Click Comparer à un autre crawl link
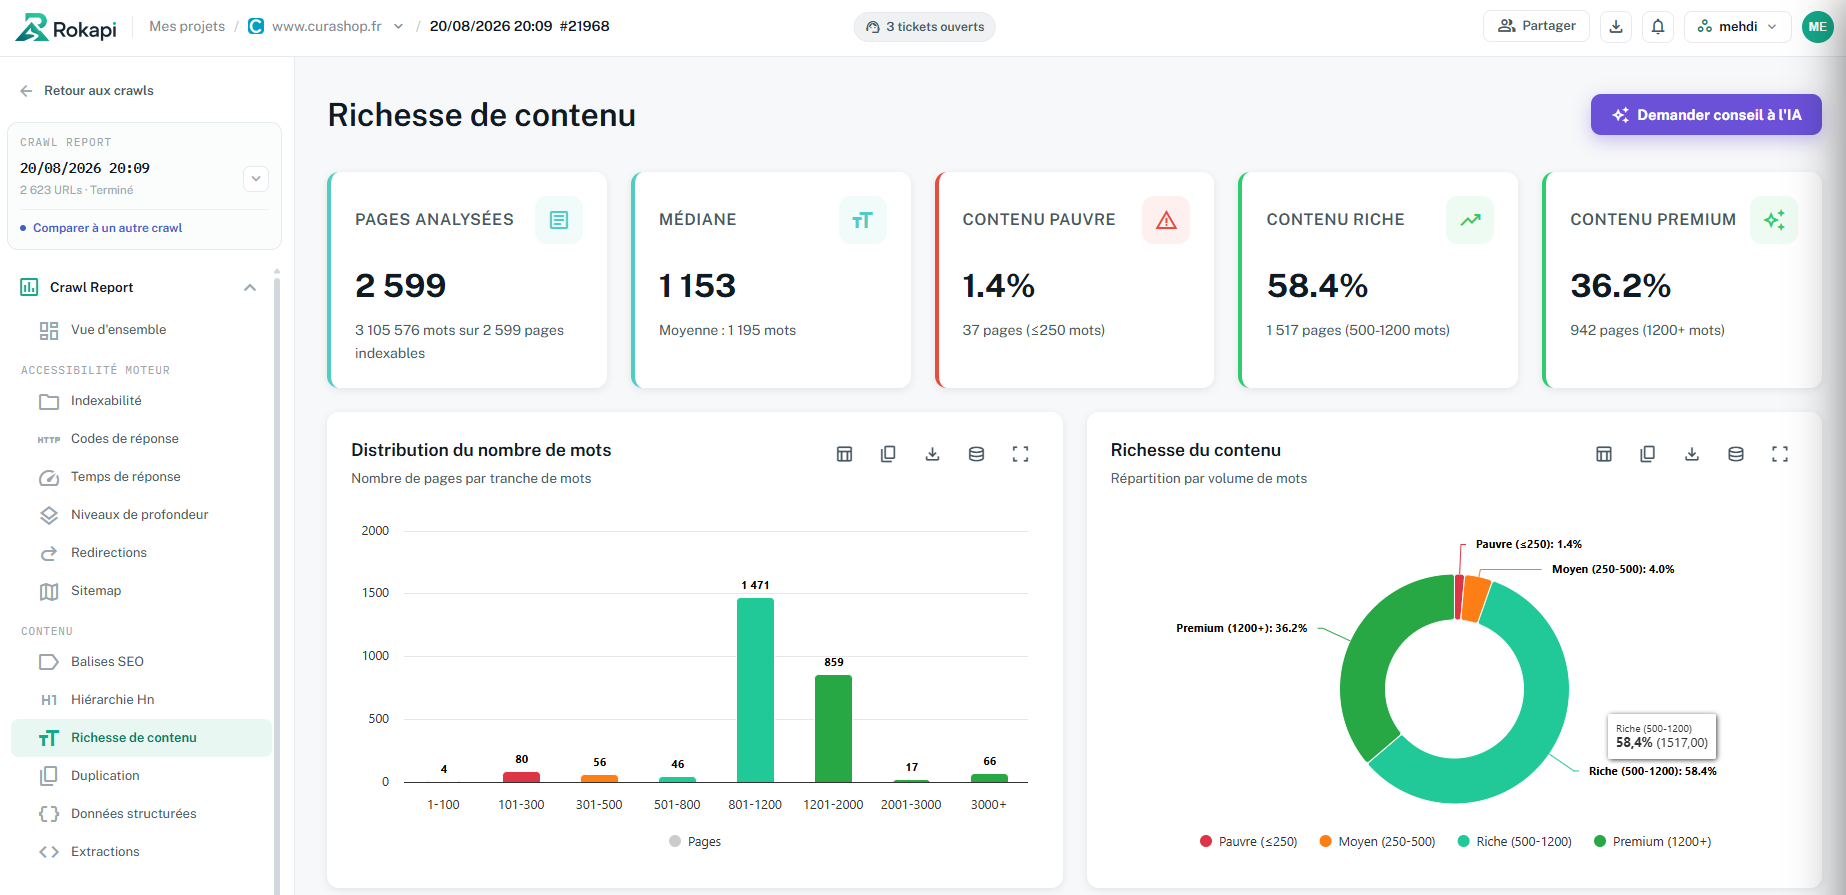 [107, 228]
